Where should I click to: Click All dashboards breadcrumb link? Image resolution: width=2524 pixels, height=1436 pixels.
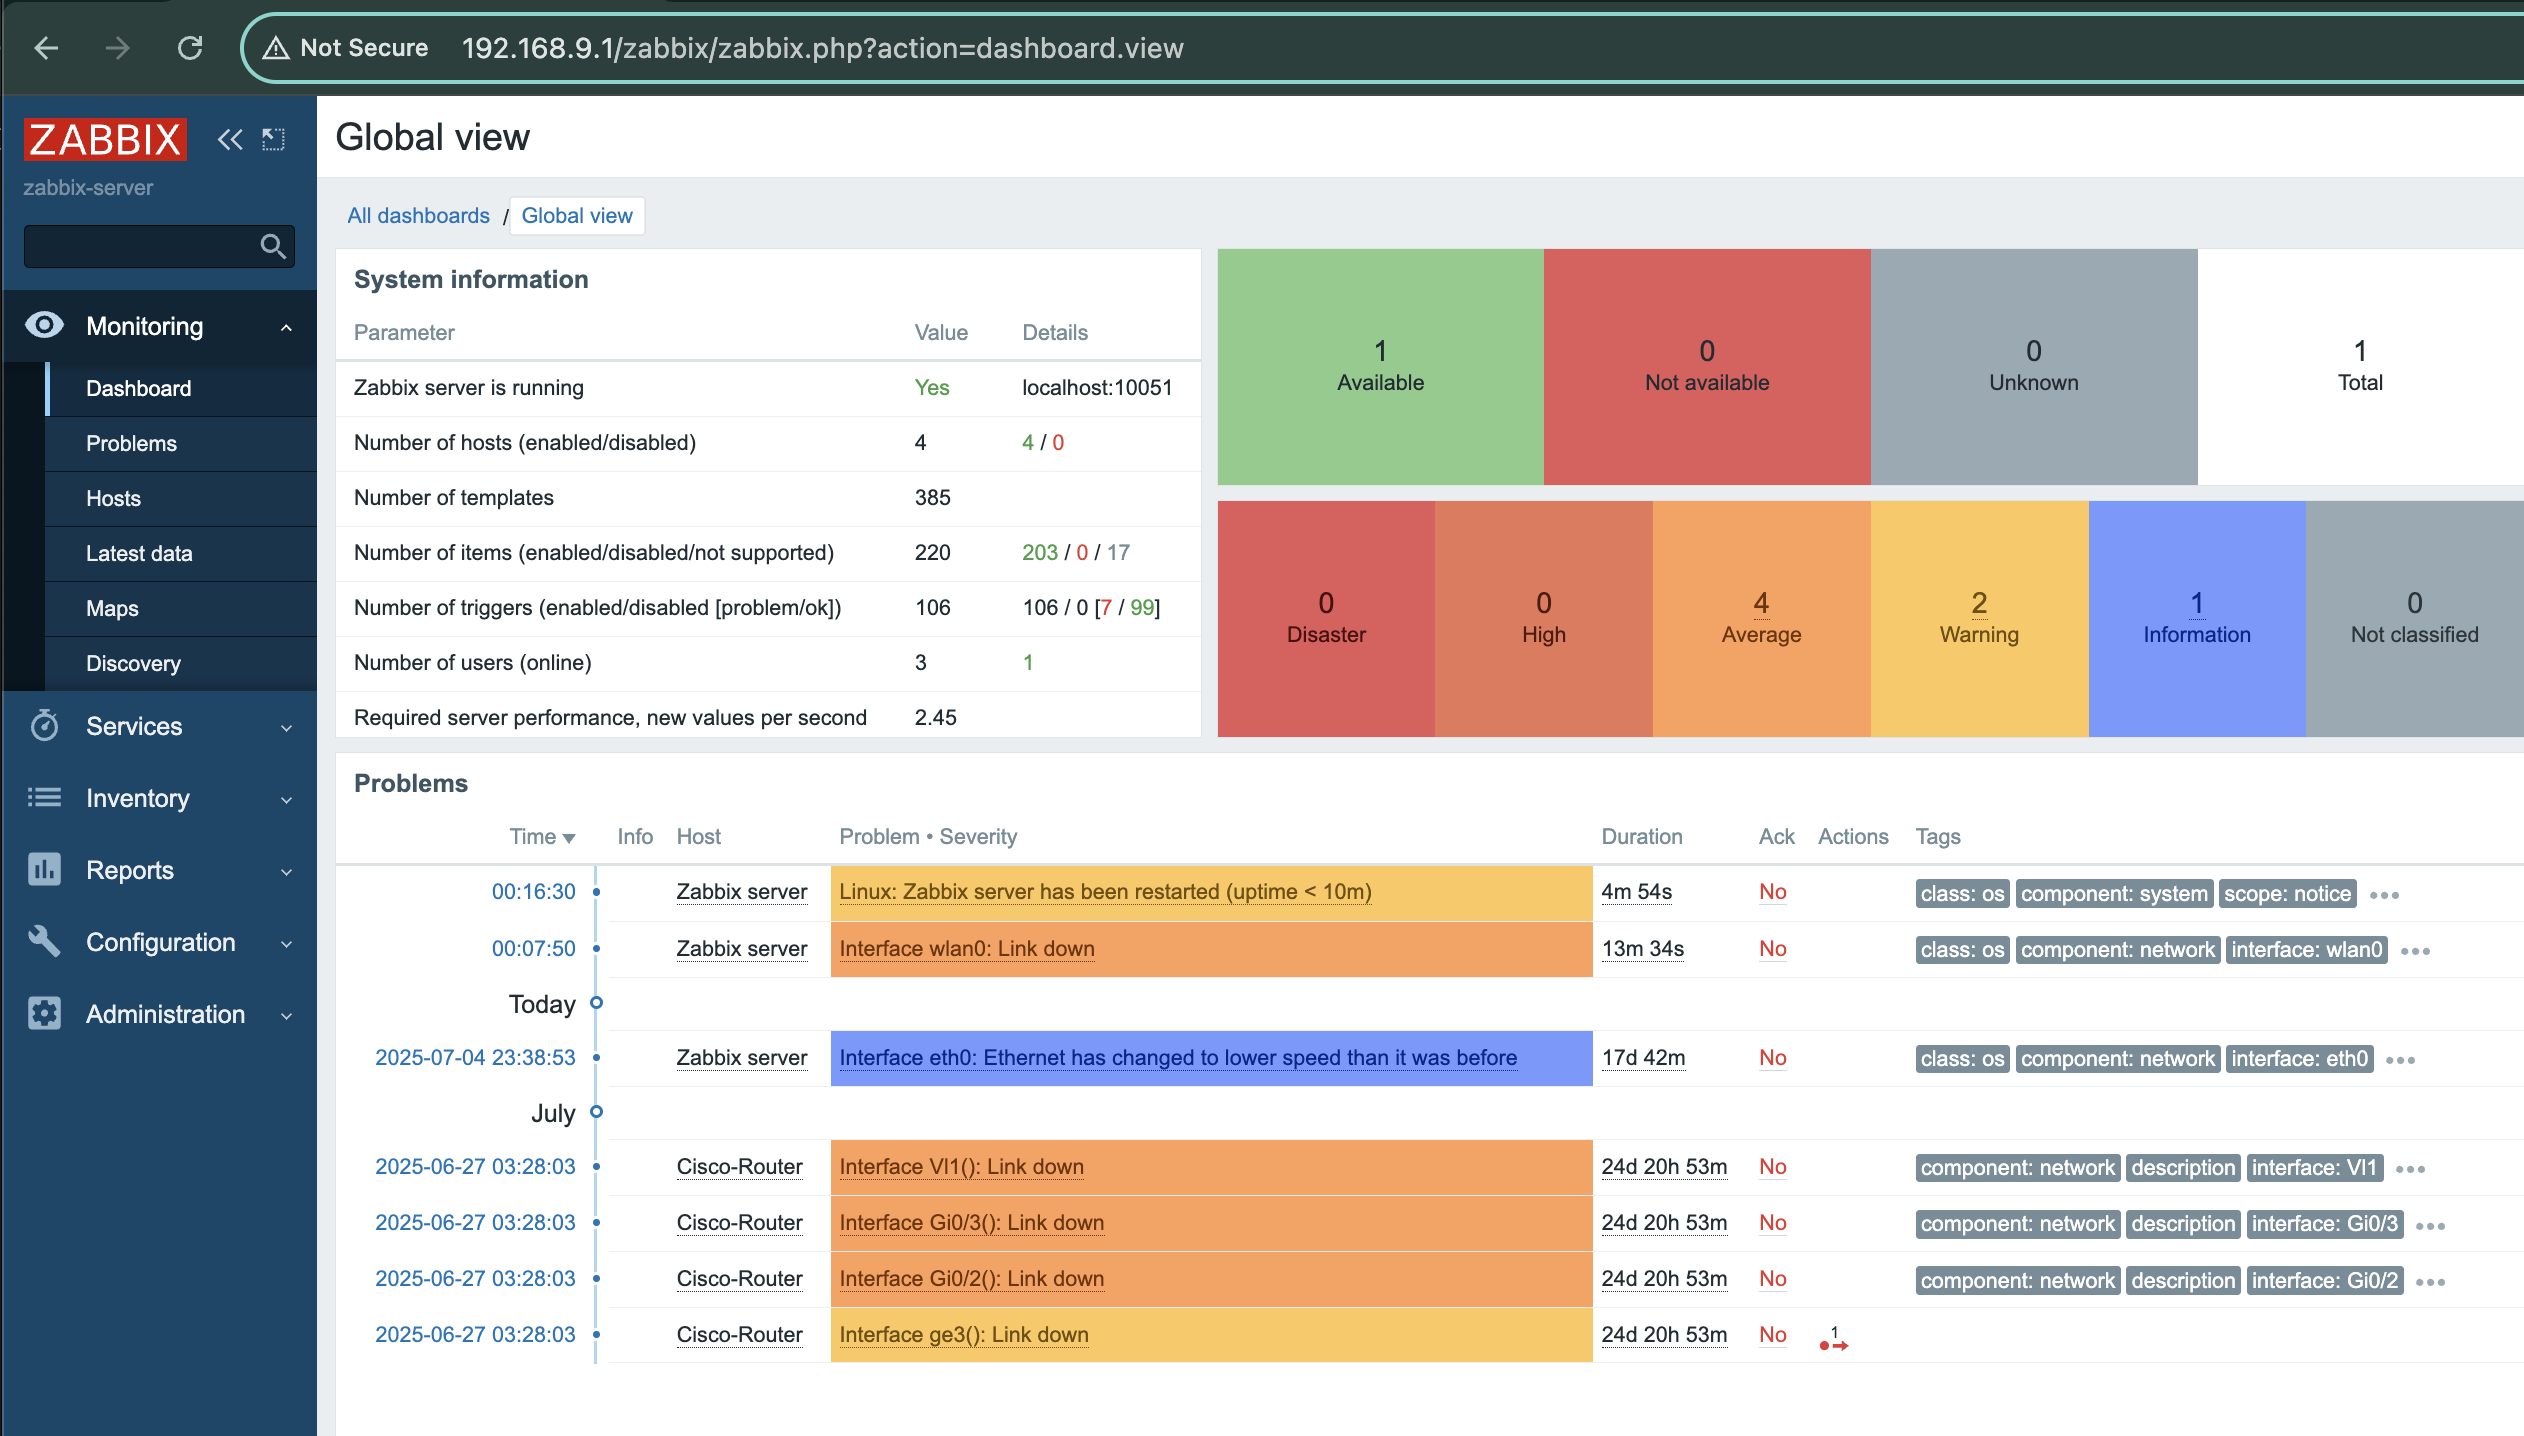pos(418,215)
